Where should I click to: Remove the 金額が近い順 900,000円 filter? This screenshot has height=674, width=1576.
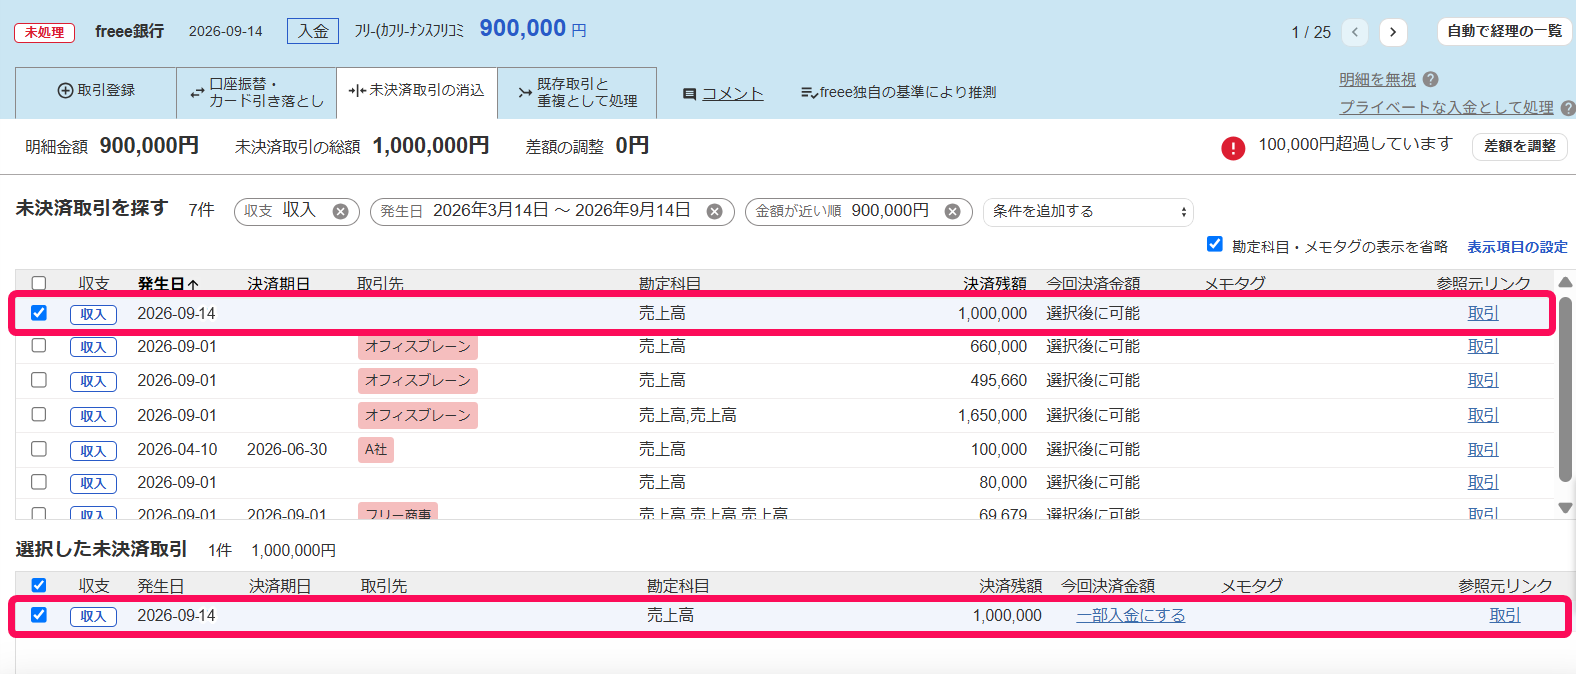pos(952,211)
